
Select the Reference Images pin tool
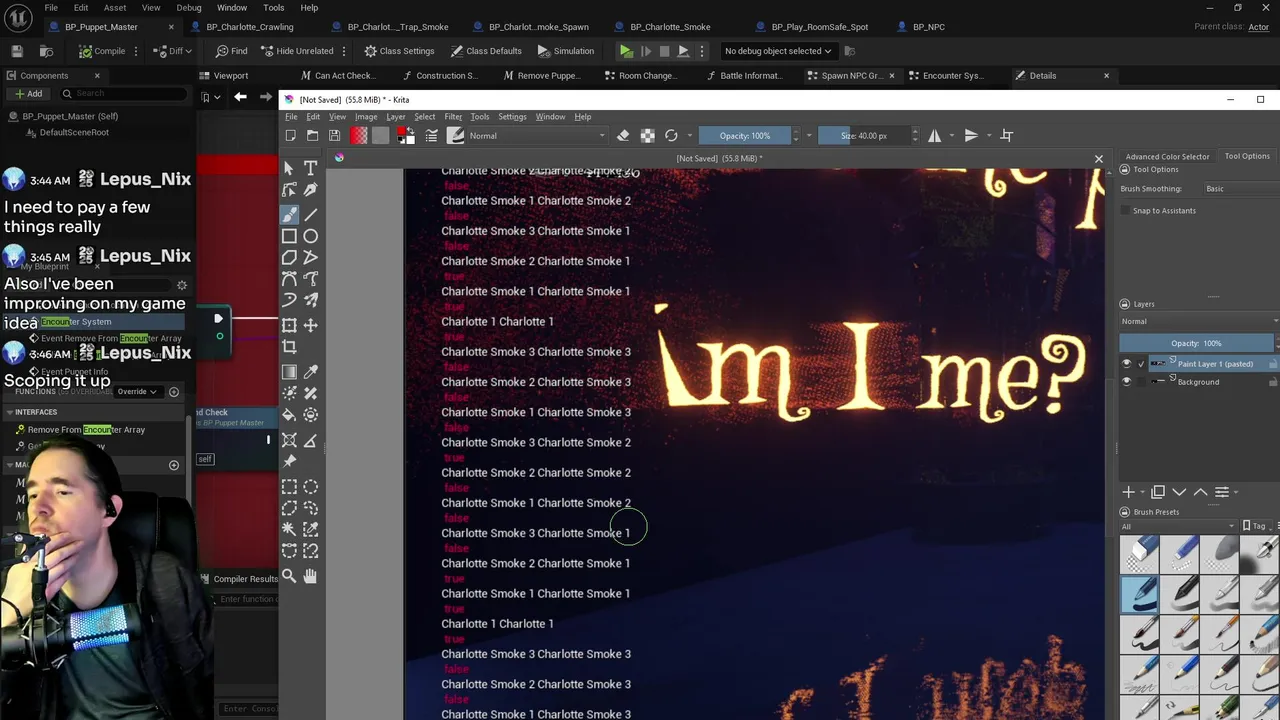pos(289,462)
